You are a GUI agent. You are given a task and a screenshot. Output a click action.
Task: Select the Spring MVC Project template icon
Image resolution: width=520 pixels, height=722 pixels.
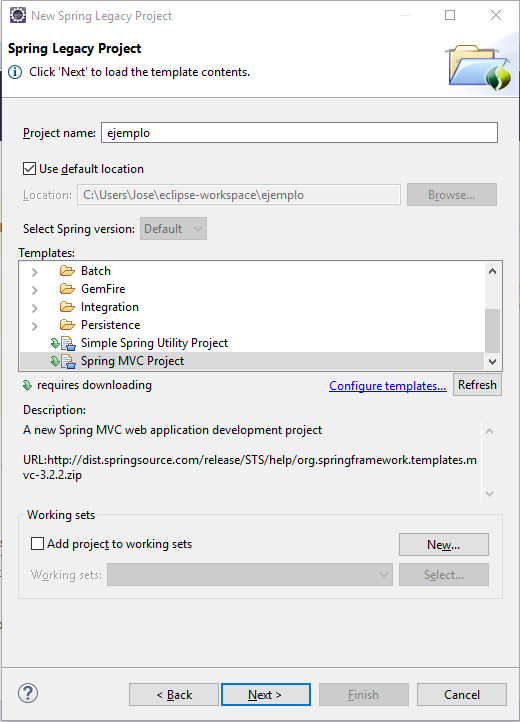tap(63, 361)
